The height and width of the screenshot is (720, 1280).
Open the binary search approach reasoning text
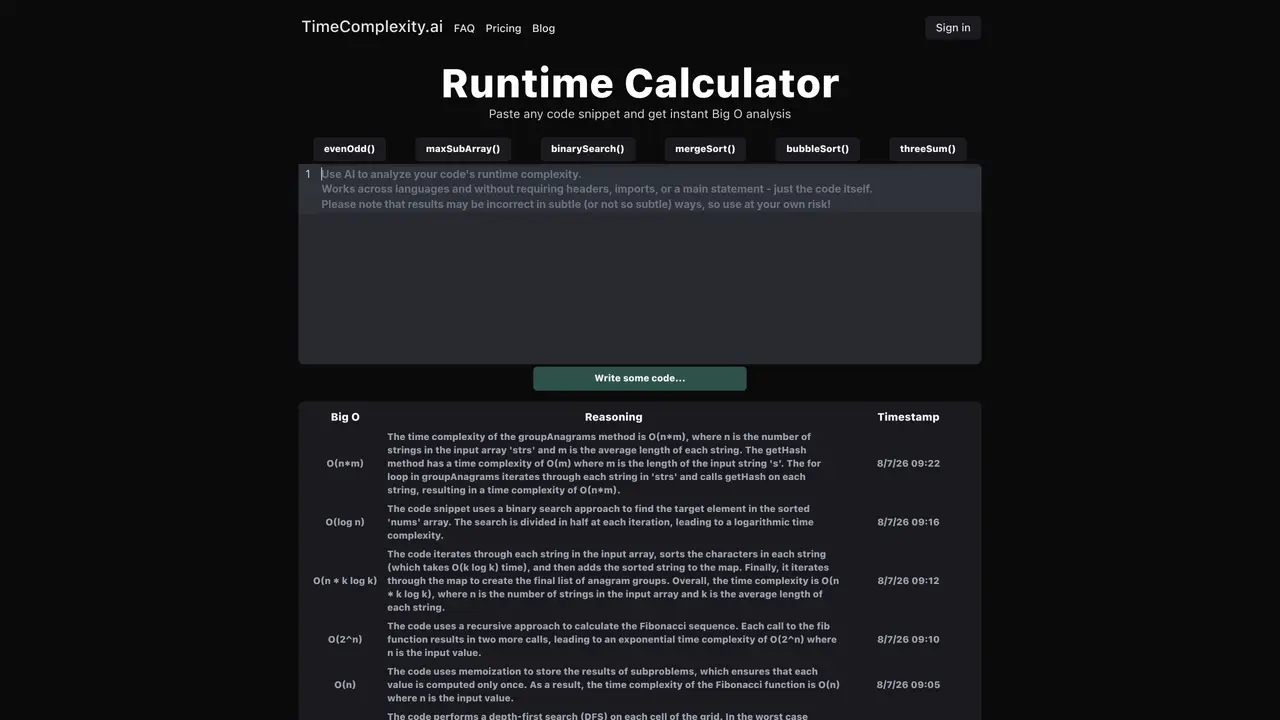(613, 522)
